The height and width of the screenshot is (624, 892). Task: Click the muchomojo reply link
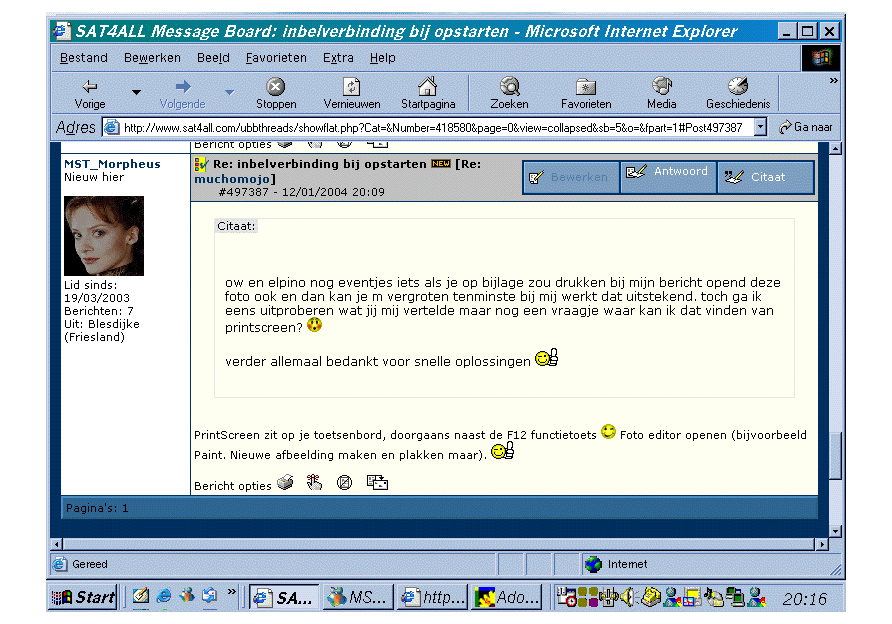(232, 179)
